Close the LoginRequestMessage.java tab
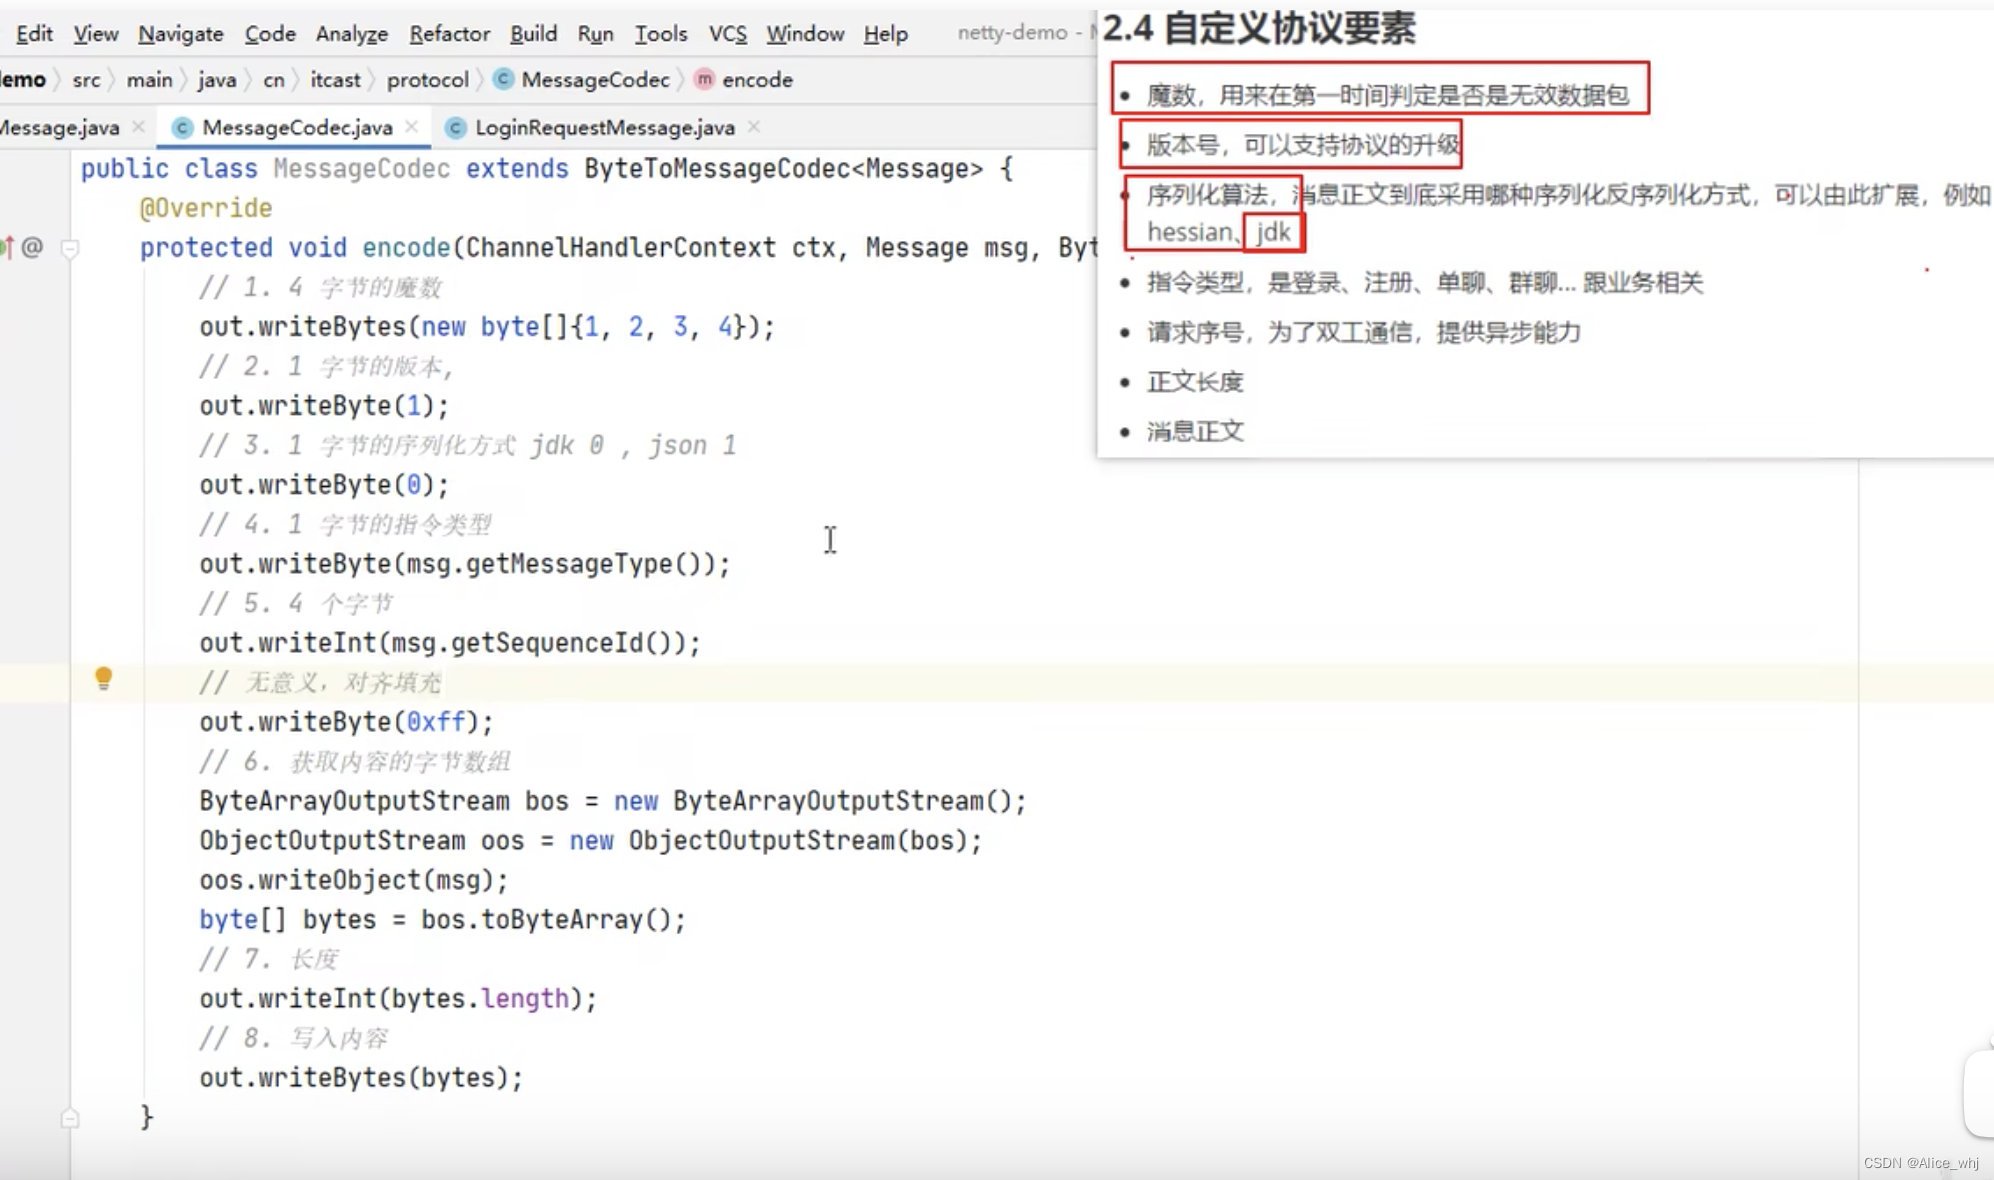This screenshot has width=1994, height=1180. (x=754, y=127)
